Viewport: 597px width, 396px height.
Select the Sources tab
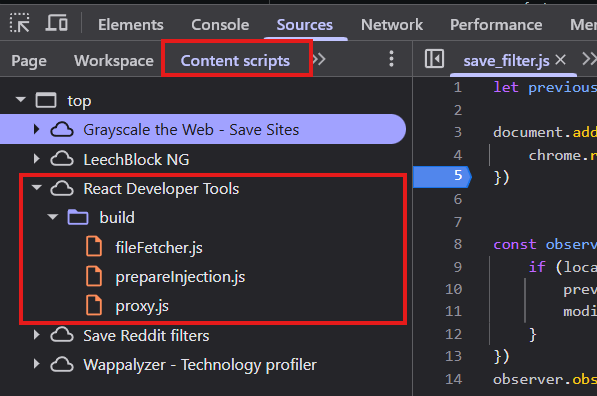[x=305, y=25]
